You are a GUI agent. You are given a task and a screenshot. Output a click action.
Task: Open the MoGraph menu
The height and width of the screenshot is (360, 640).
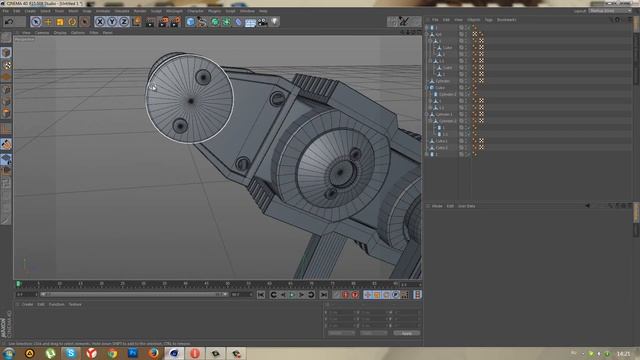pyautogui.click(x=175, y=11)
